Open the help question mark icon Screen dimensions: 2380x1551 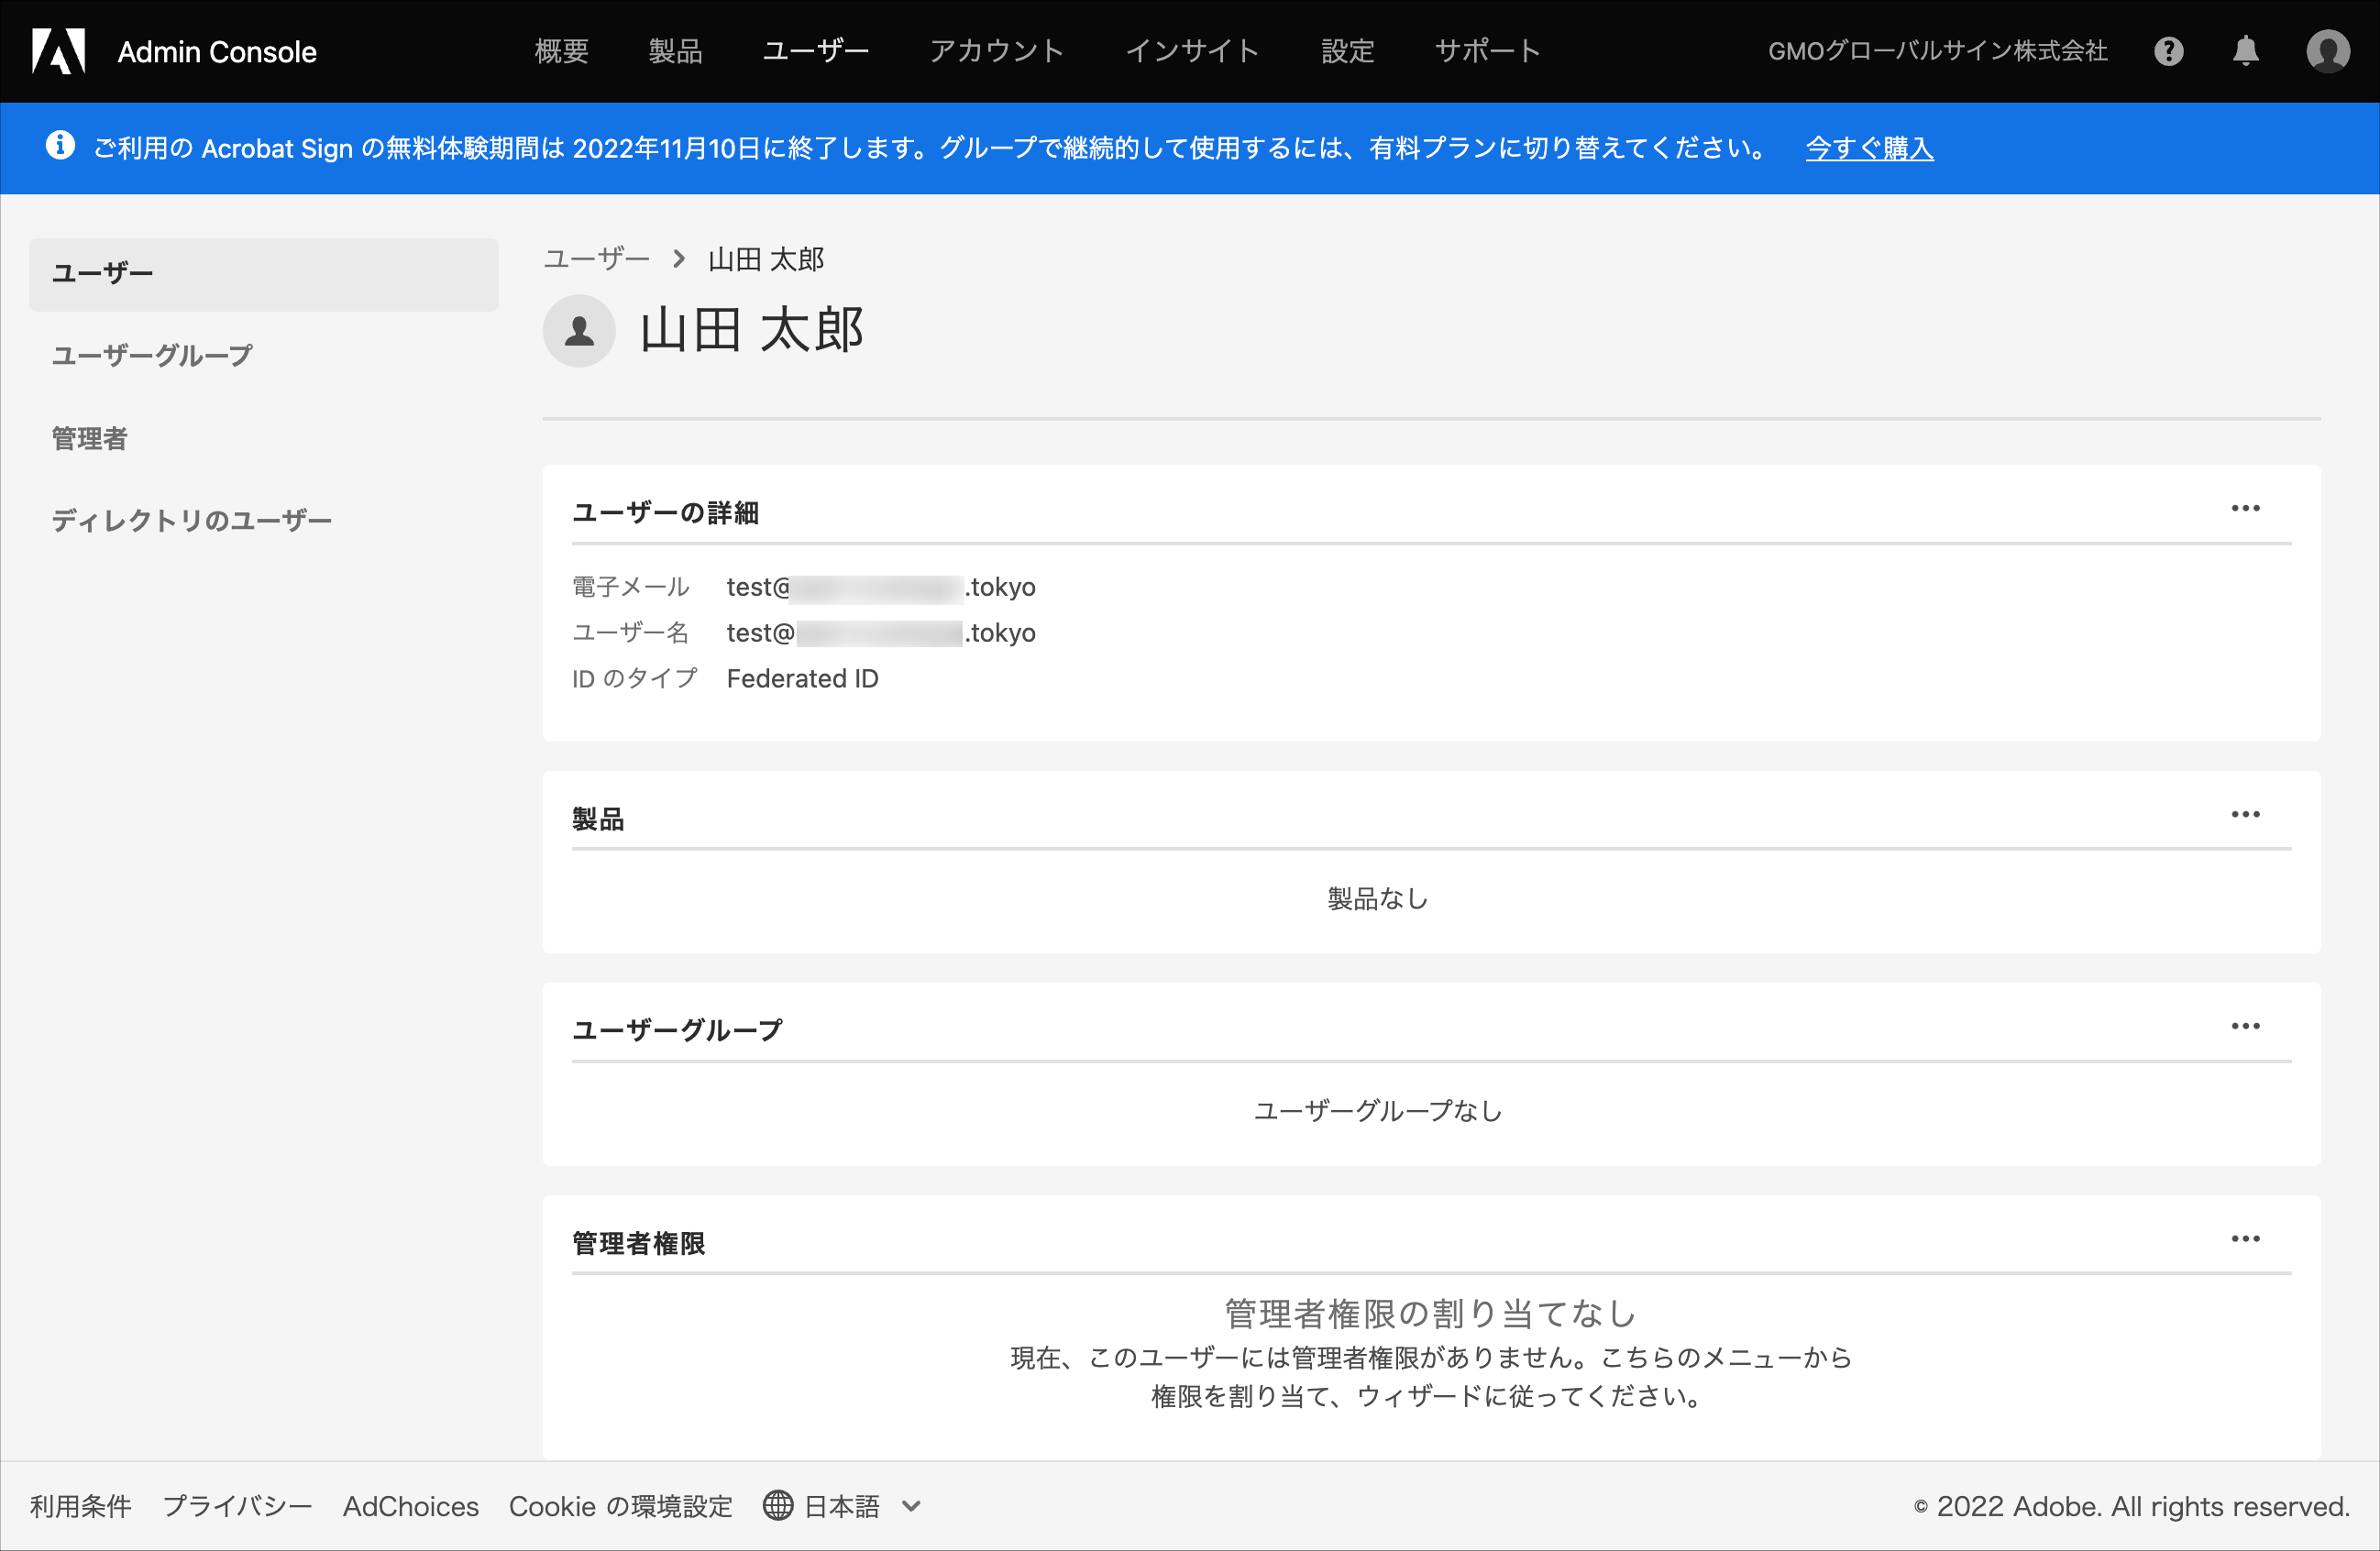point(2168,51)
